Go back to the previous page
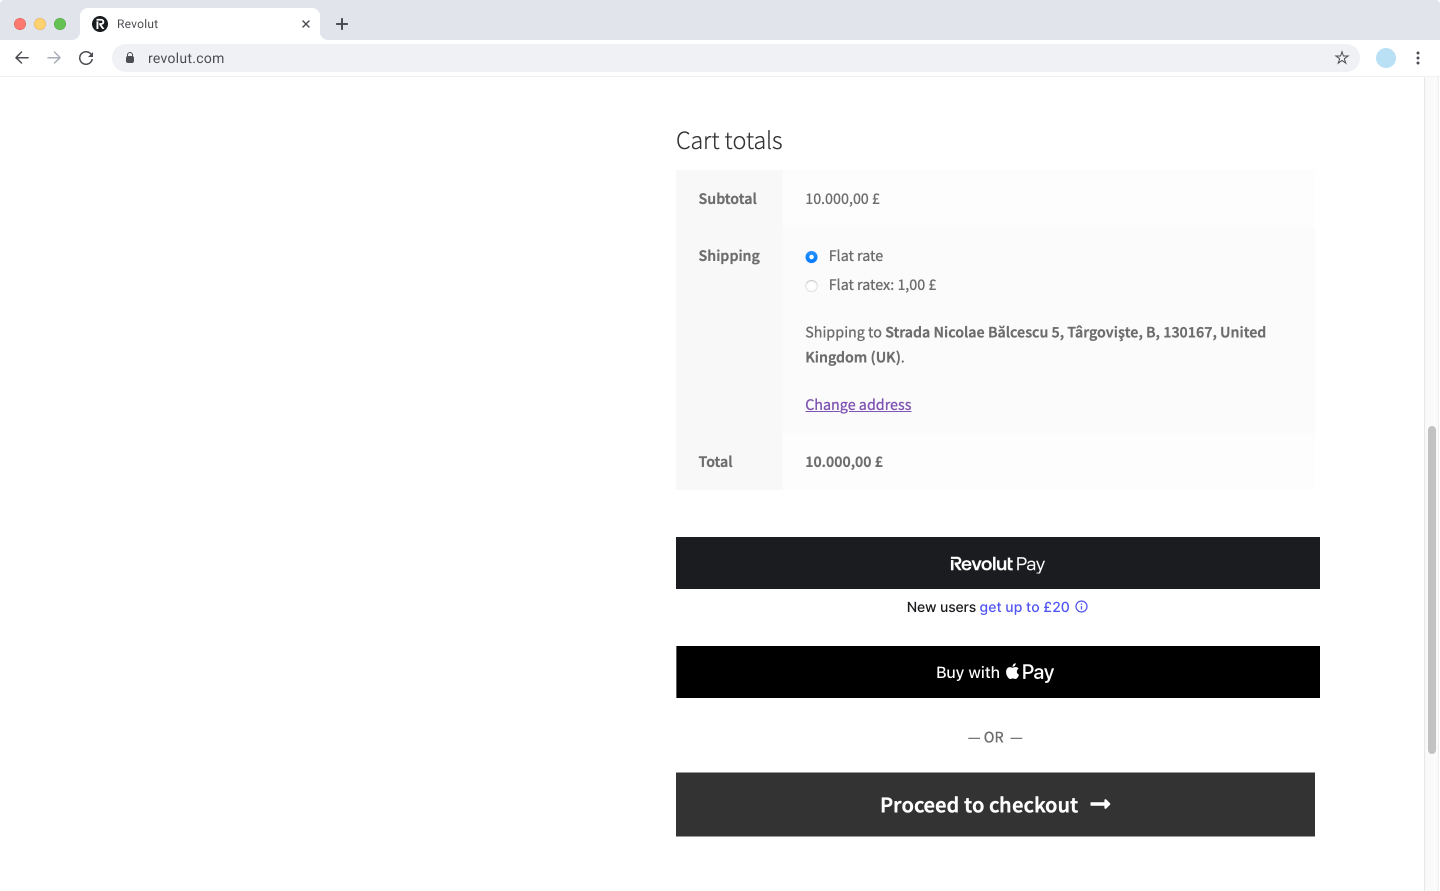The height and width of the screenshot is (891, 1440). 22,58
